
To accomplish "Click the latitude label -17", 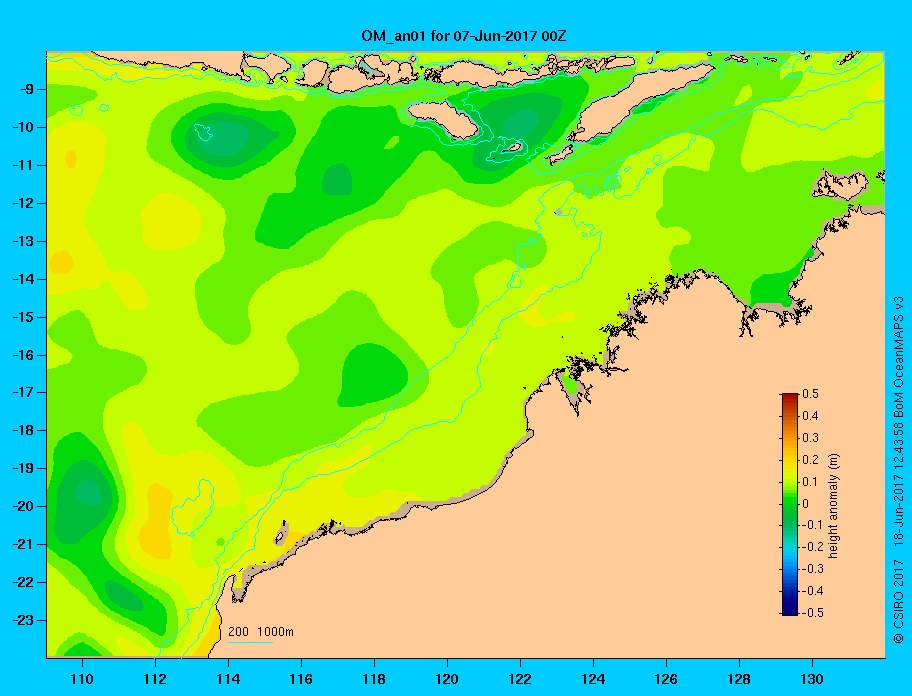I will tap(22, 393).
